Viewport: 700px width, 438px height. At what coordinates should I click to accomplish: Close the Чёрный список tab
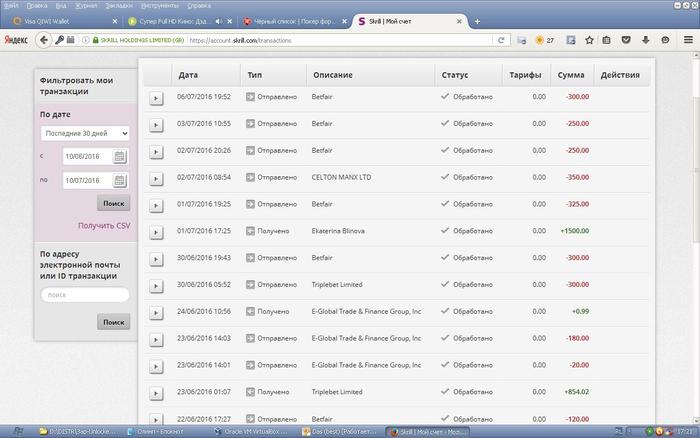tap(344, 21)
